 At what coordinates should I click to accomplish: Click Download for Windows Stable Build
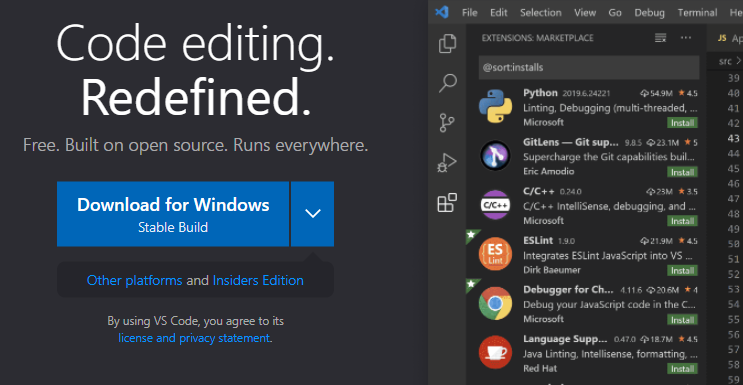tap(173, 214)
